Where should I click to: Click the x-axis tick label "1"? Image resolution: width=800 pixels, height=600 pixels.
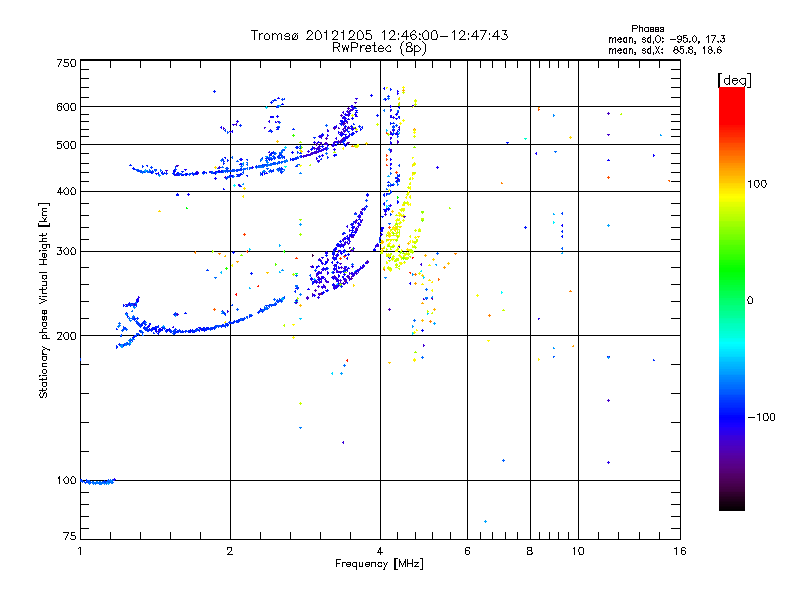pos(80,551)
